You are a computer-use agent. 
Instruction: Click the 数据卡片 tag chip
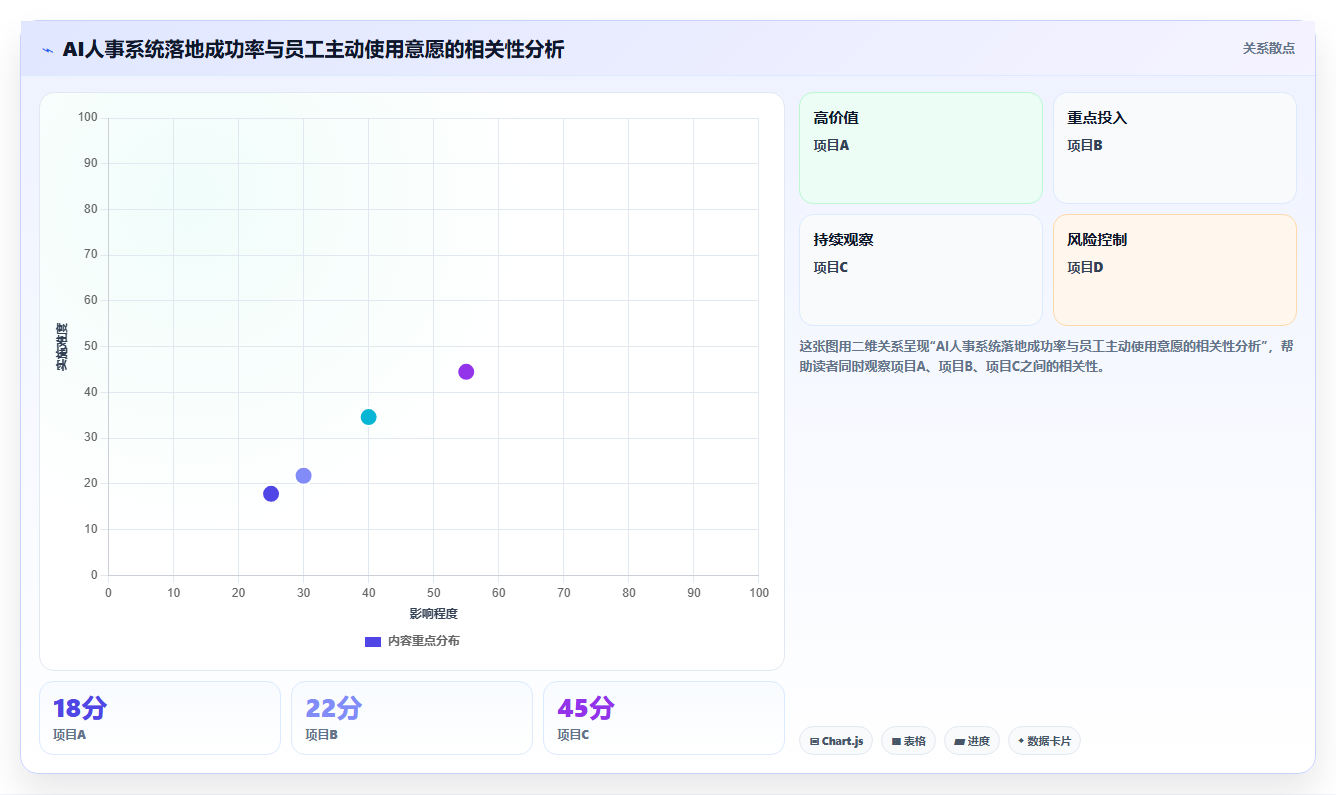[1044, 741]
